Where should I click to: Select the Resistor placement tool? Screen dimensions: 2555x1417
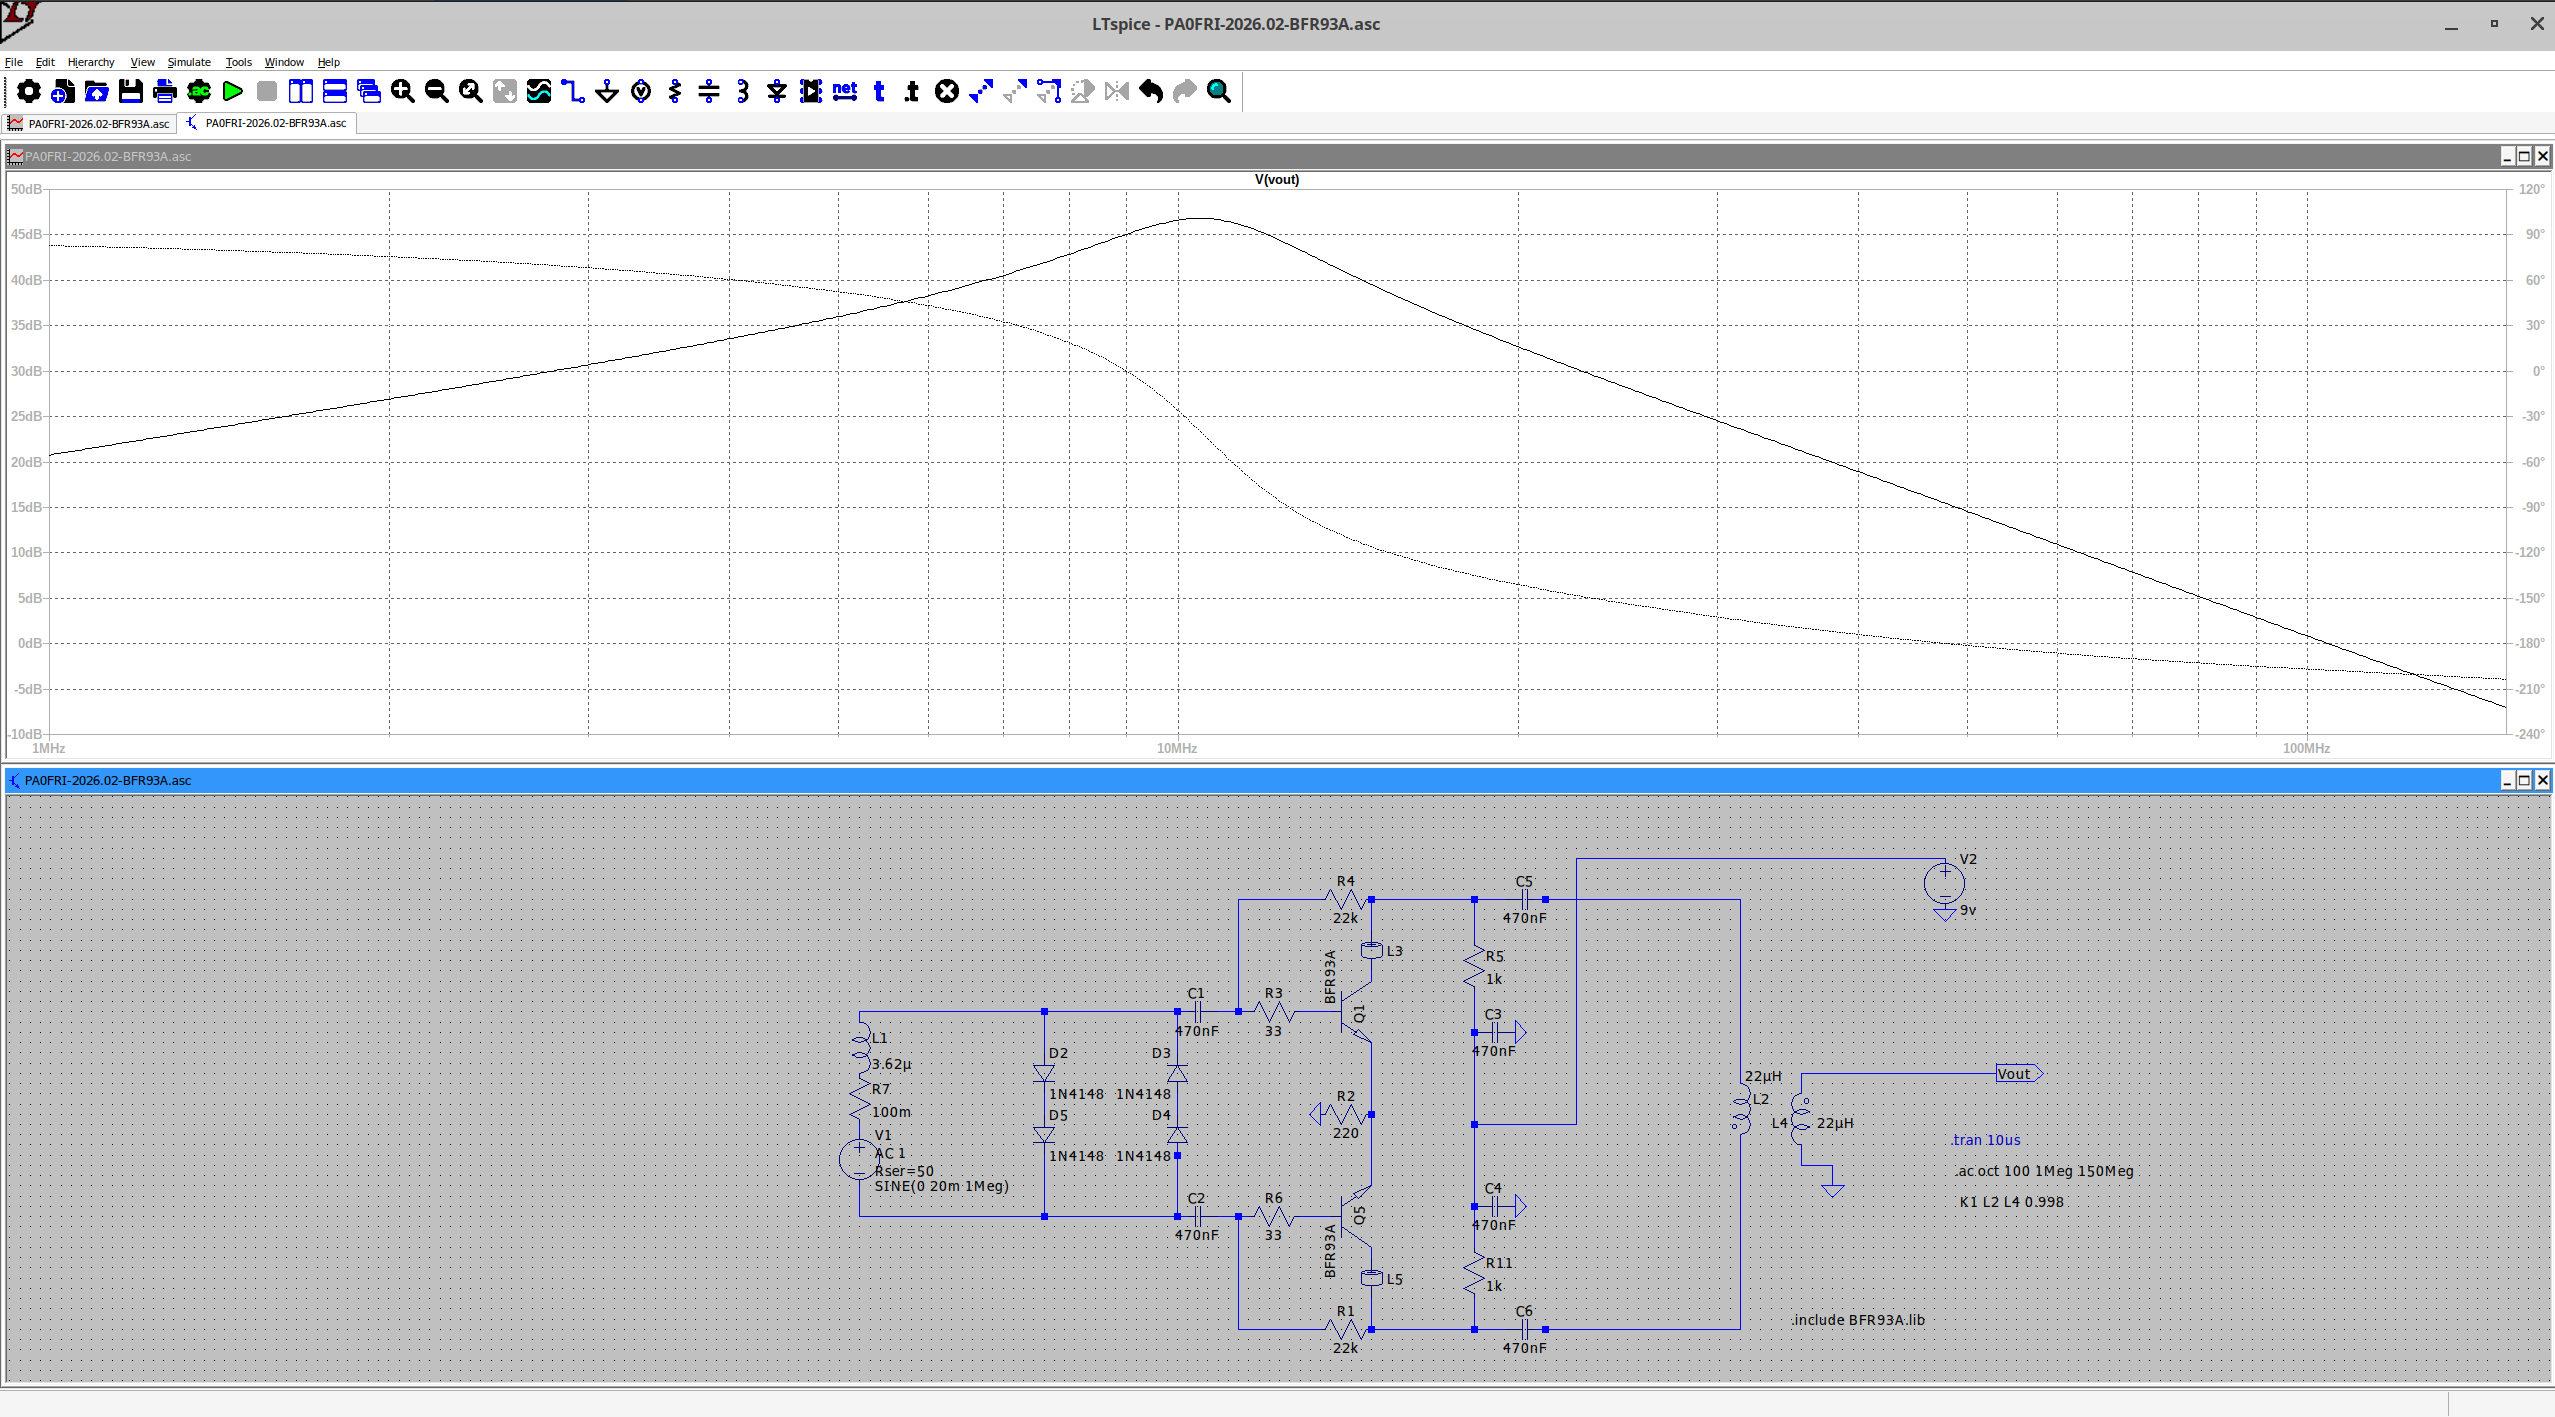(x=674, y=91)
